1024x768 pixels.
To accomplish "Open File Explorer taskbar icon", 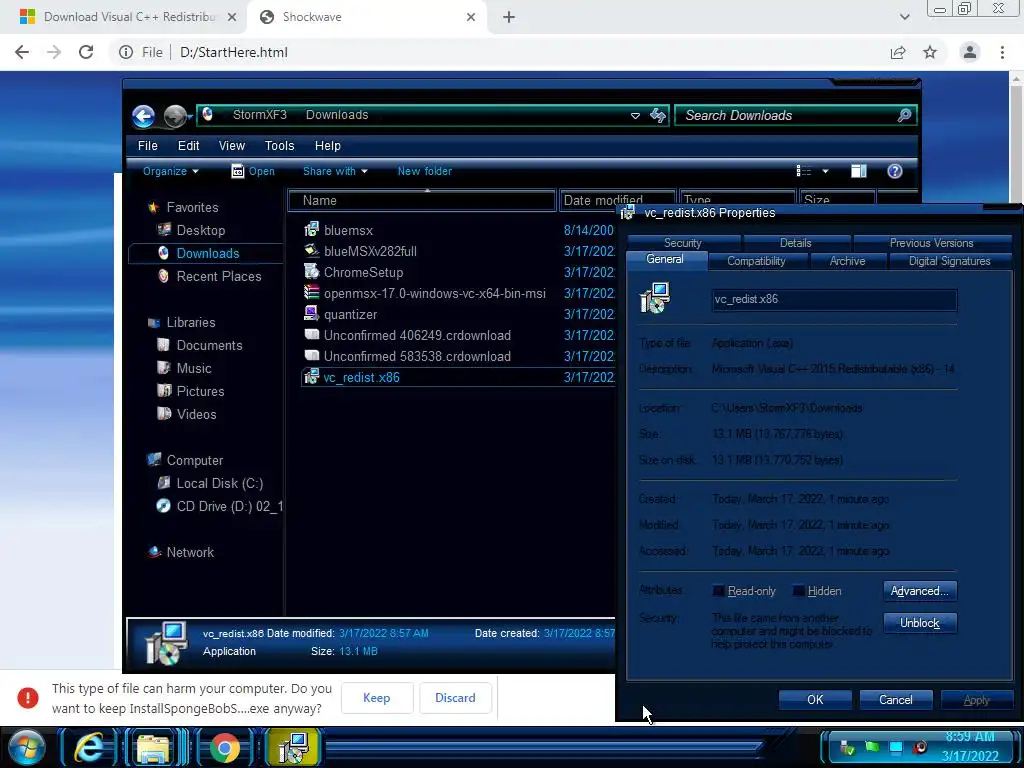I will coord(152,748).
